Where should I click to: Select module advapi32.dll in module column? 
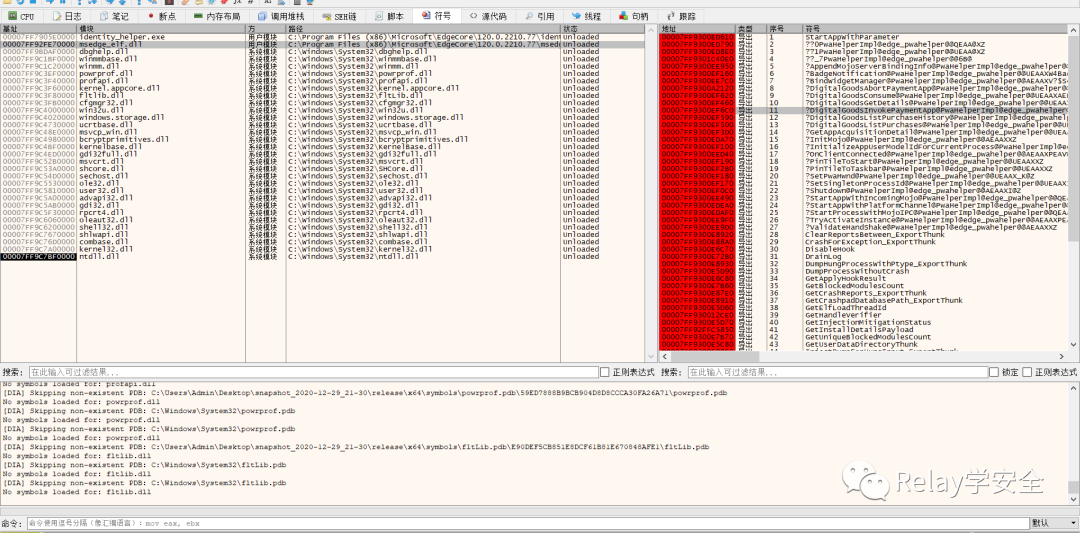(106, 198)
